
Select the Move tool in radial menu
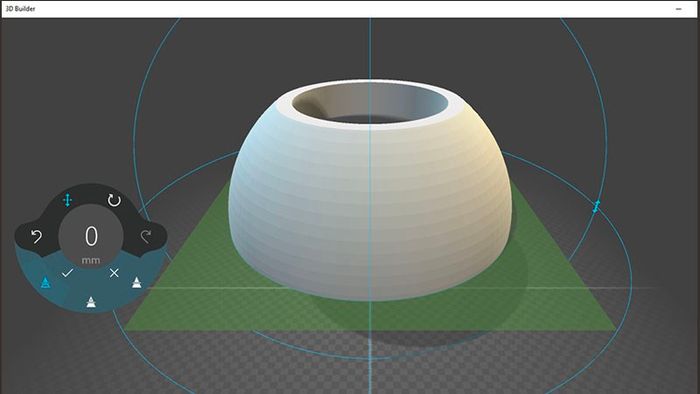pyautogui.click(x=67, y=200)
